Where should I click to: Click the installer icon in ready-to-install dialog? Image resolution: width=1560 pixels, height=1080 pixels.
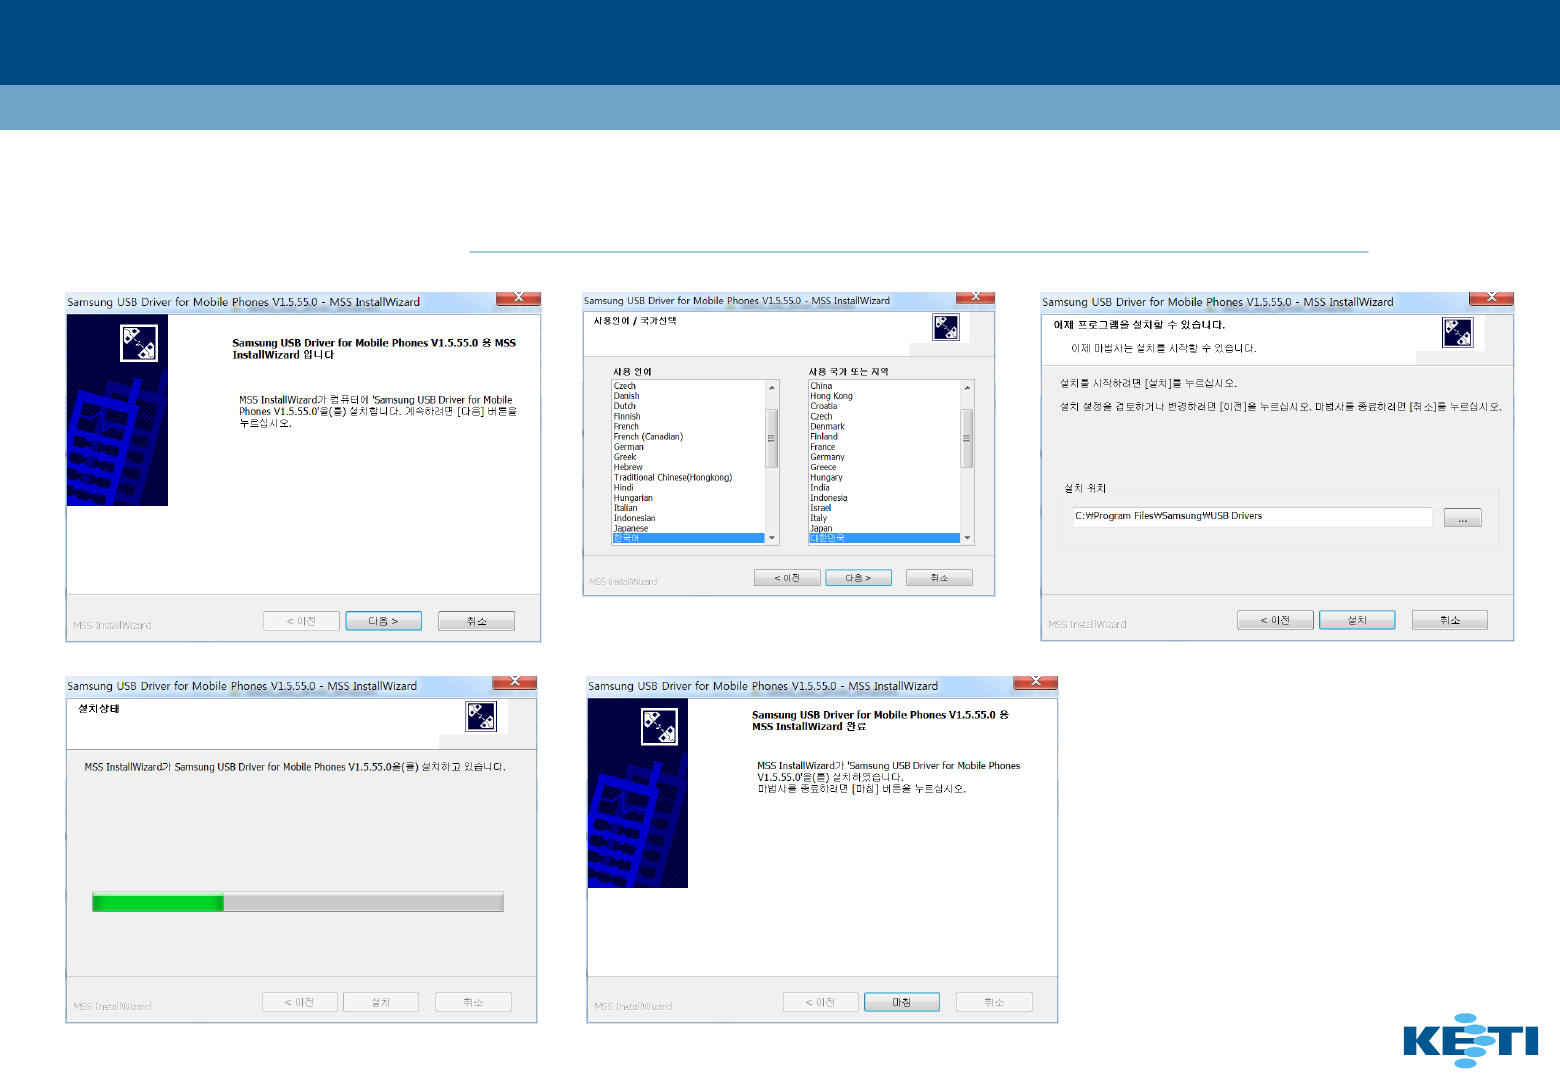1458,332
